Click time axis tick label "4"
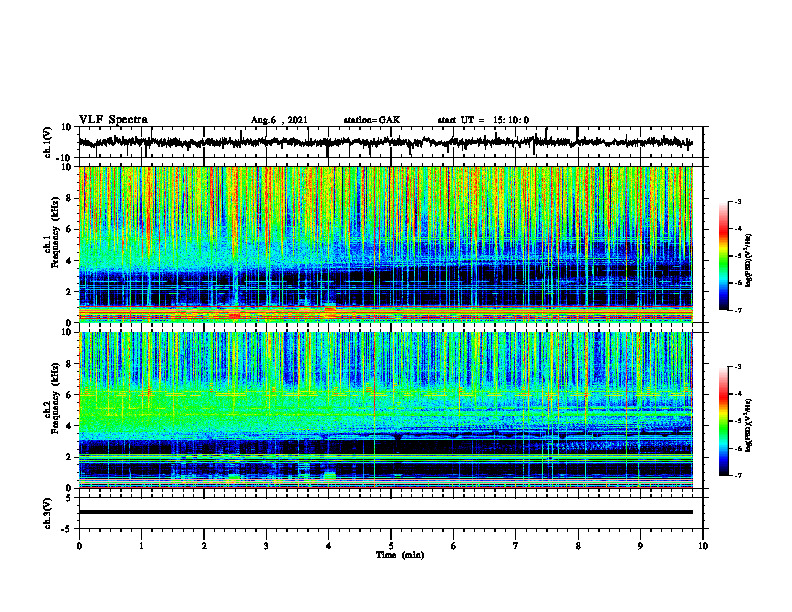Image resolution: width=792 pixels, height=612 pixels. point(329,546)
